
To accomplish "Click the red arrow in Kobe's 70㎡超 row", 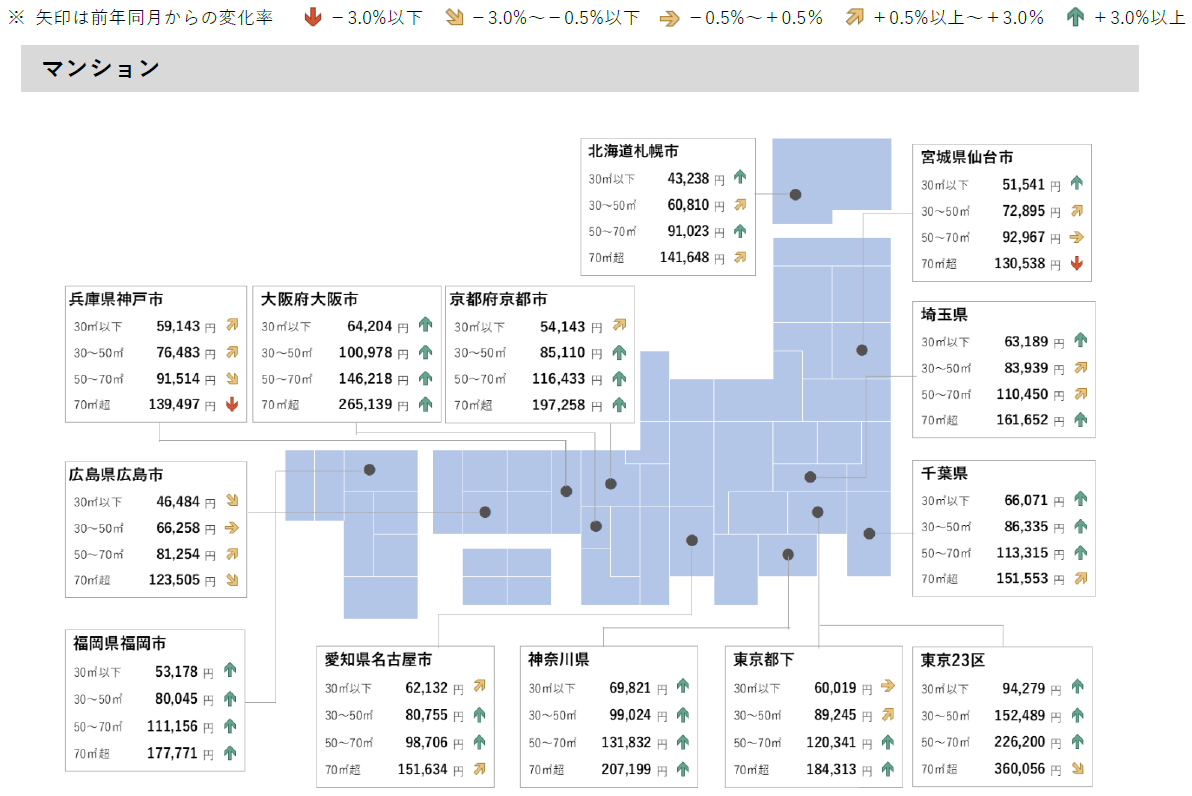I will [x=232, y=405].
